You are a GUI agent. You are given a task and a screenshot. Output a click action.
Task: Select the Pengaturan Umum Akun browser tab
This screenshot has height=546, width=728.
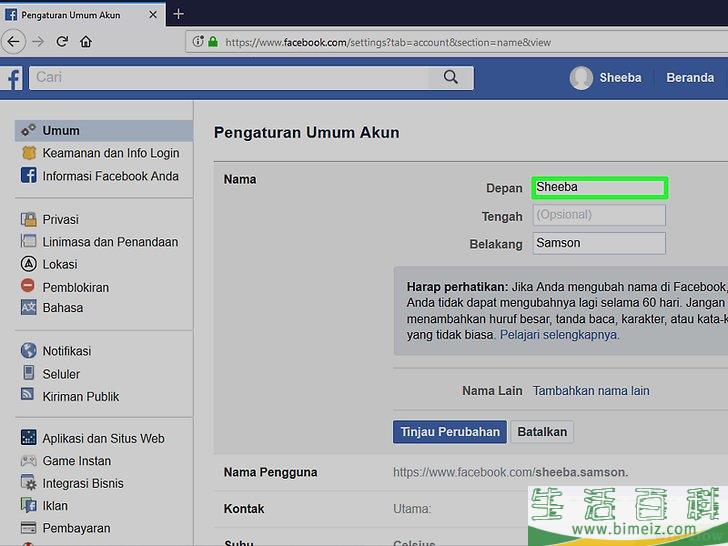(x=82, y=14)
